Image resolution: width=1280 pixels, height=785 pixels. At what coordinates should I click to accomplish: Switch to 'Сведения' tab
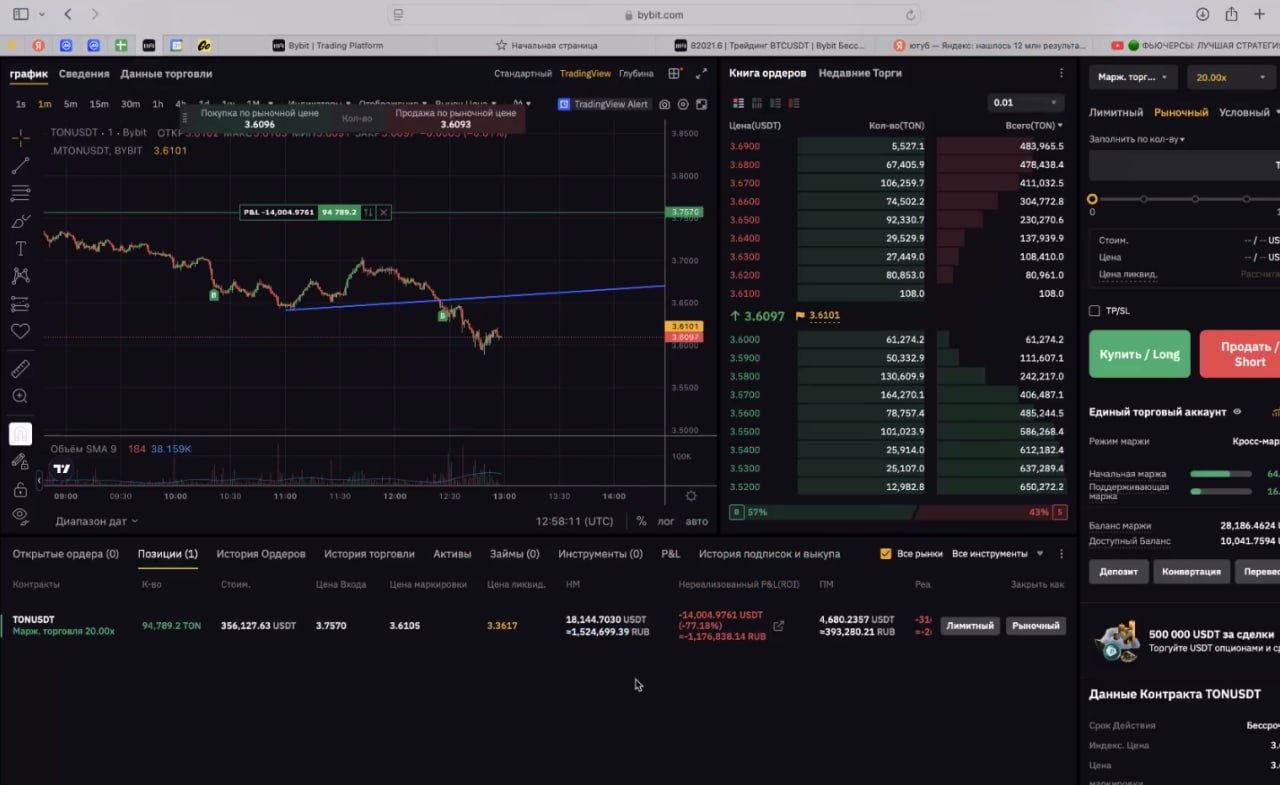(x=84, y=73)
